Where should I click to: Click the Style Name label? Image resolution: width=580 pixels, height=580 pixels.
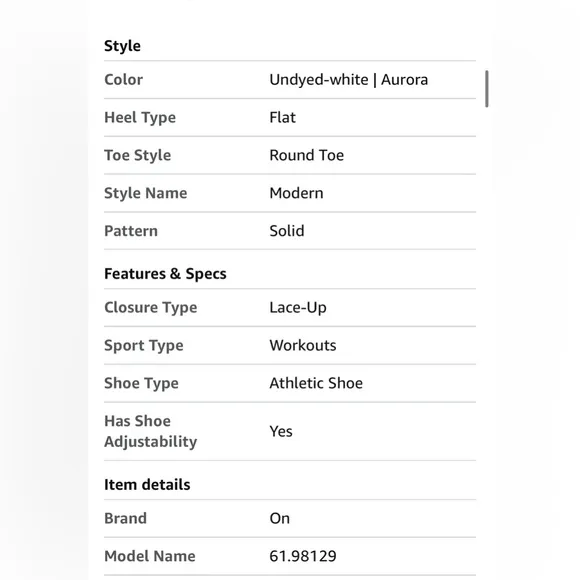pyautogui.click(x=146, y=193)
